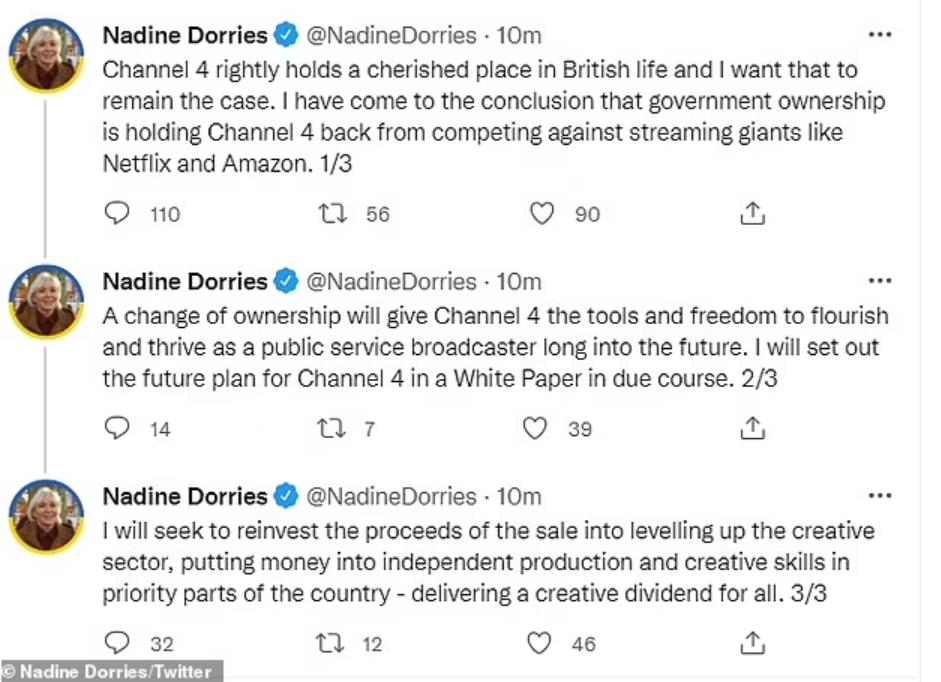Viewport: 941px width, 682px height.
Task: Open Nadine Dorries profile name on first tweet
Action: pos(185,36)
